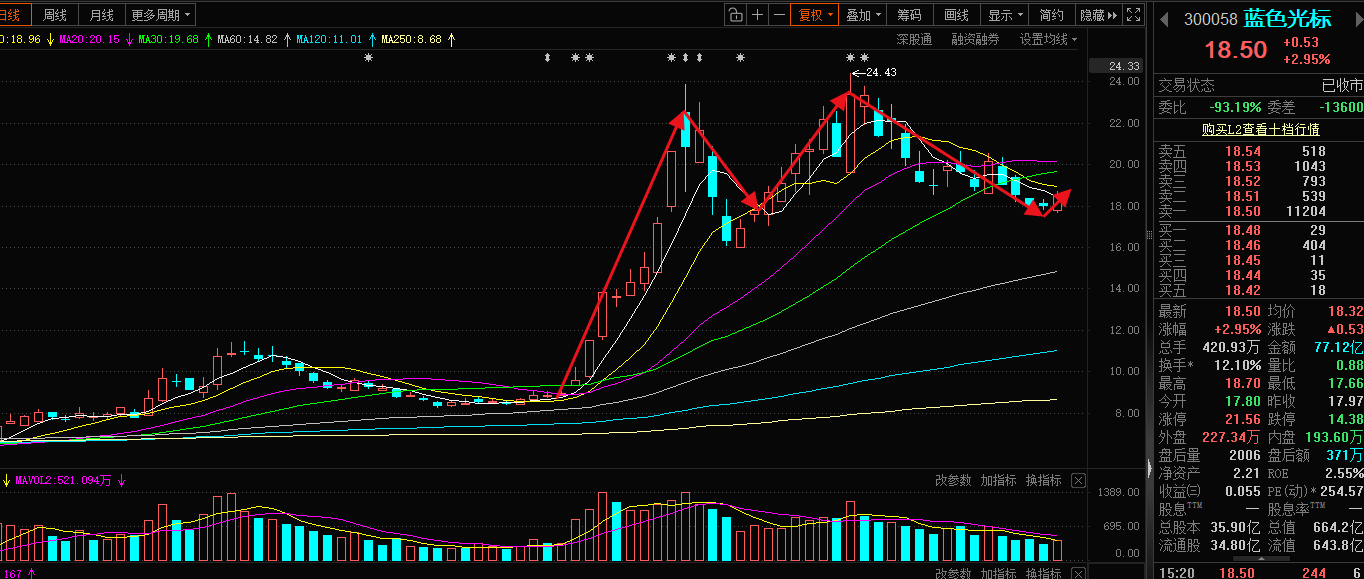Switch to the 月线 monthly tab
Image resolution: width=1364 pixels, height=579 pixels.
(x=101, y=15)
